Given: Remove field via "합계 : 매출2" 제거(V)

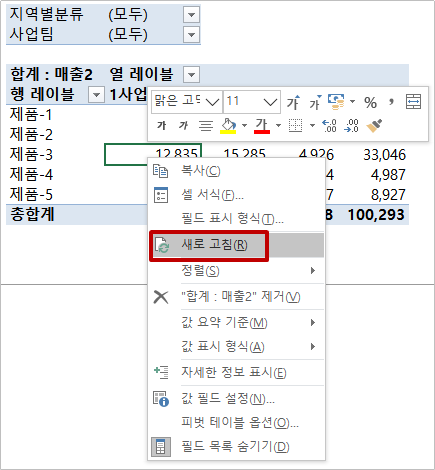Looking at the screenshot, I should click(236, 296).
